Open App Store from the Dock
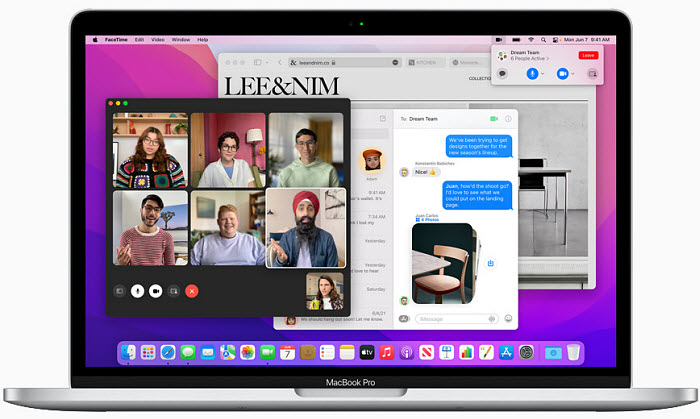Image resolution: width=700 pixels, height=419 pixels. click(x=506, y=353)
